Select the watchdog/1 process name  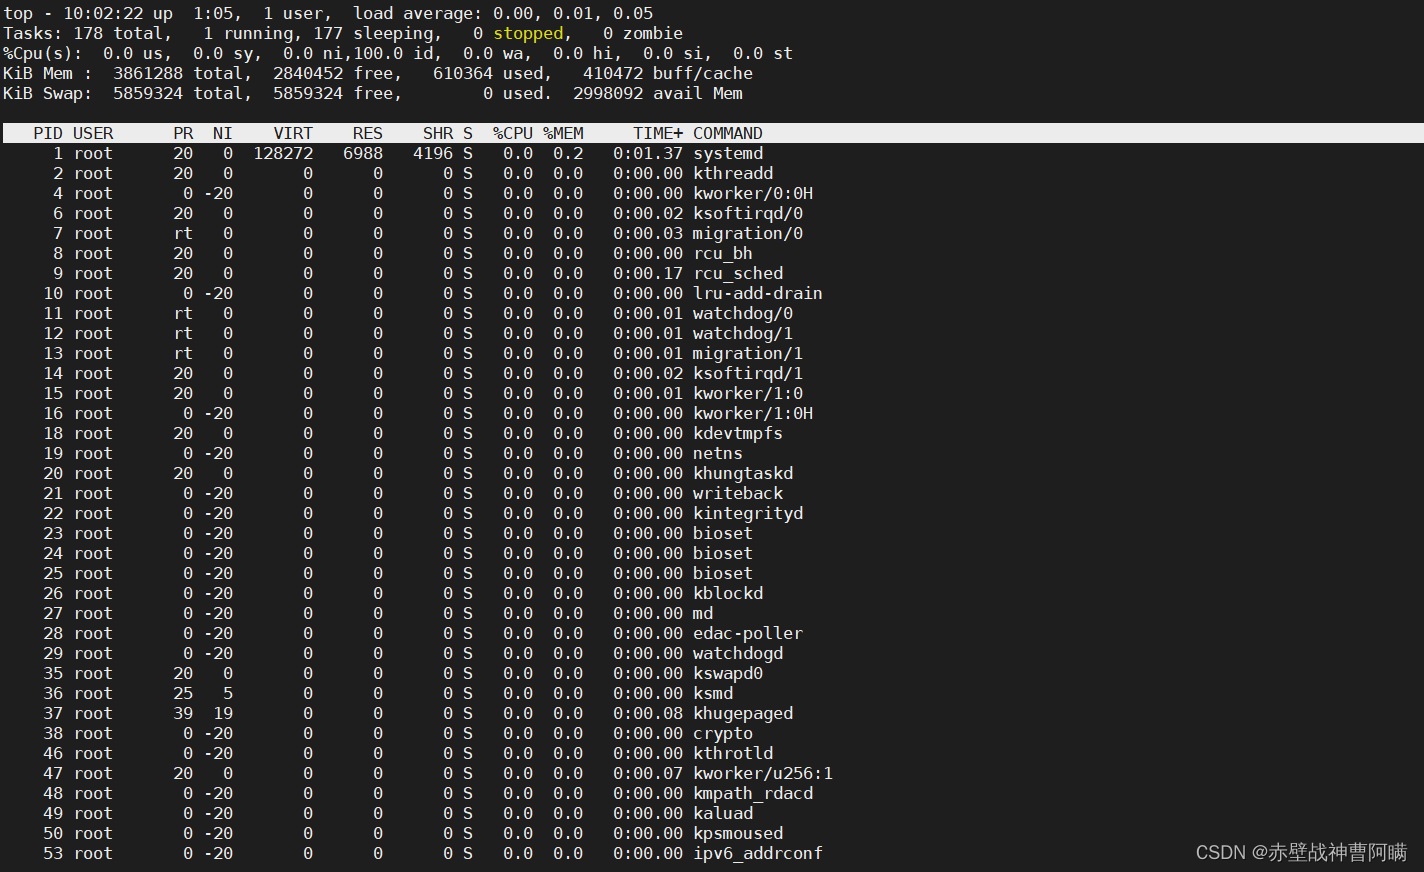743,333
